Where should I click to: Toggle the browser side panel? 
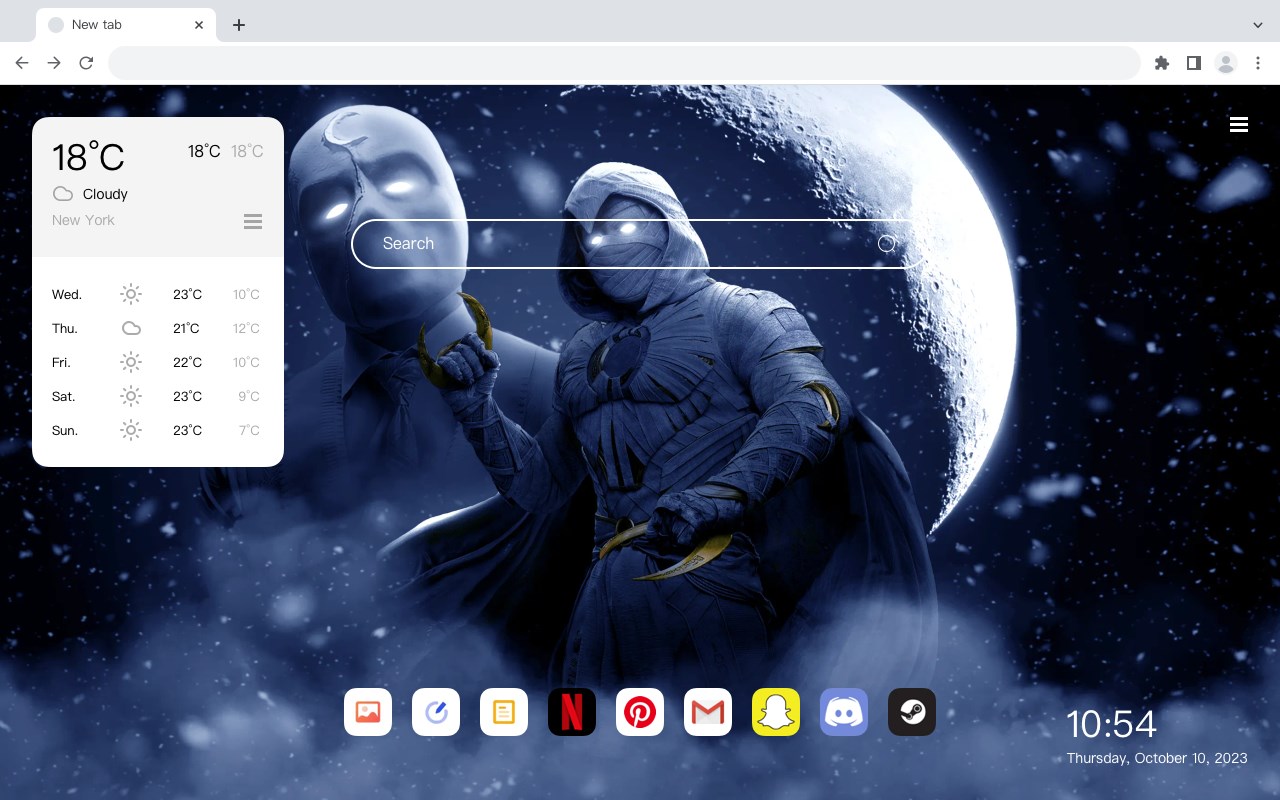click(1193, 63)
